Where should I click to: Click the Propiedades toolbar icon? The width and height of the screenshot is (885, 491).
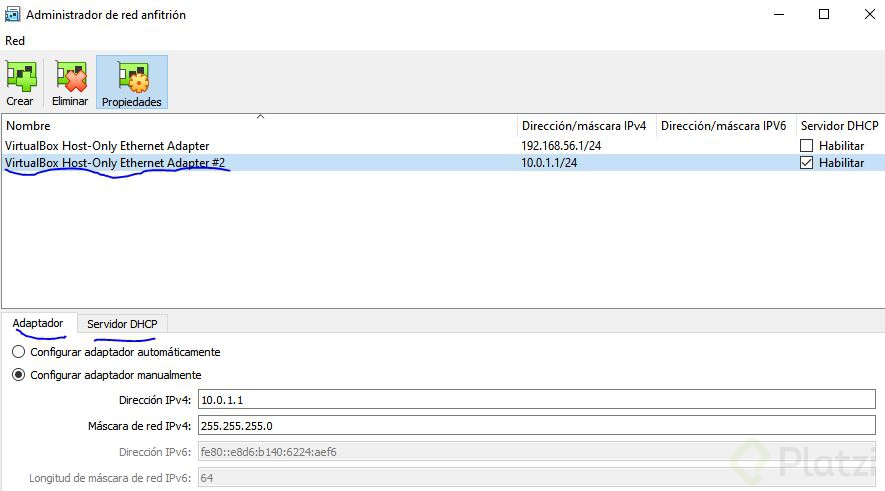pyautogui.click(x=132, y=82)
